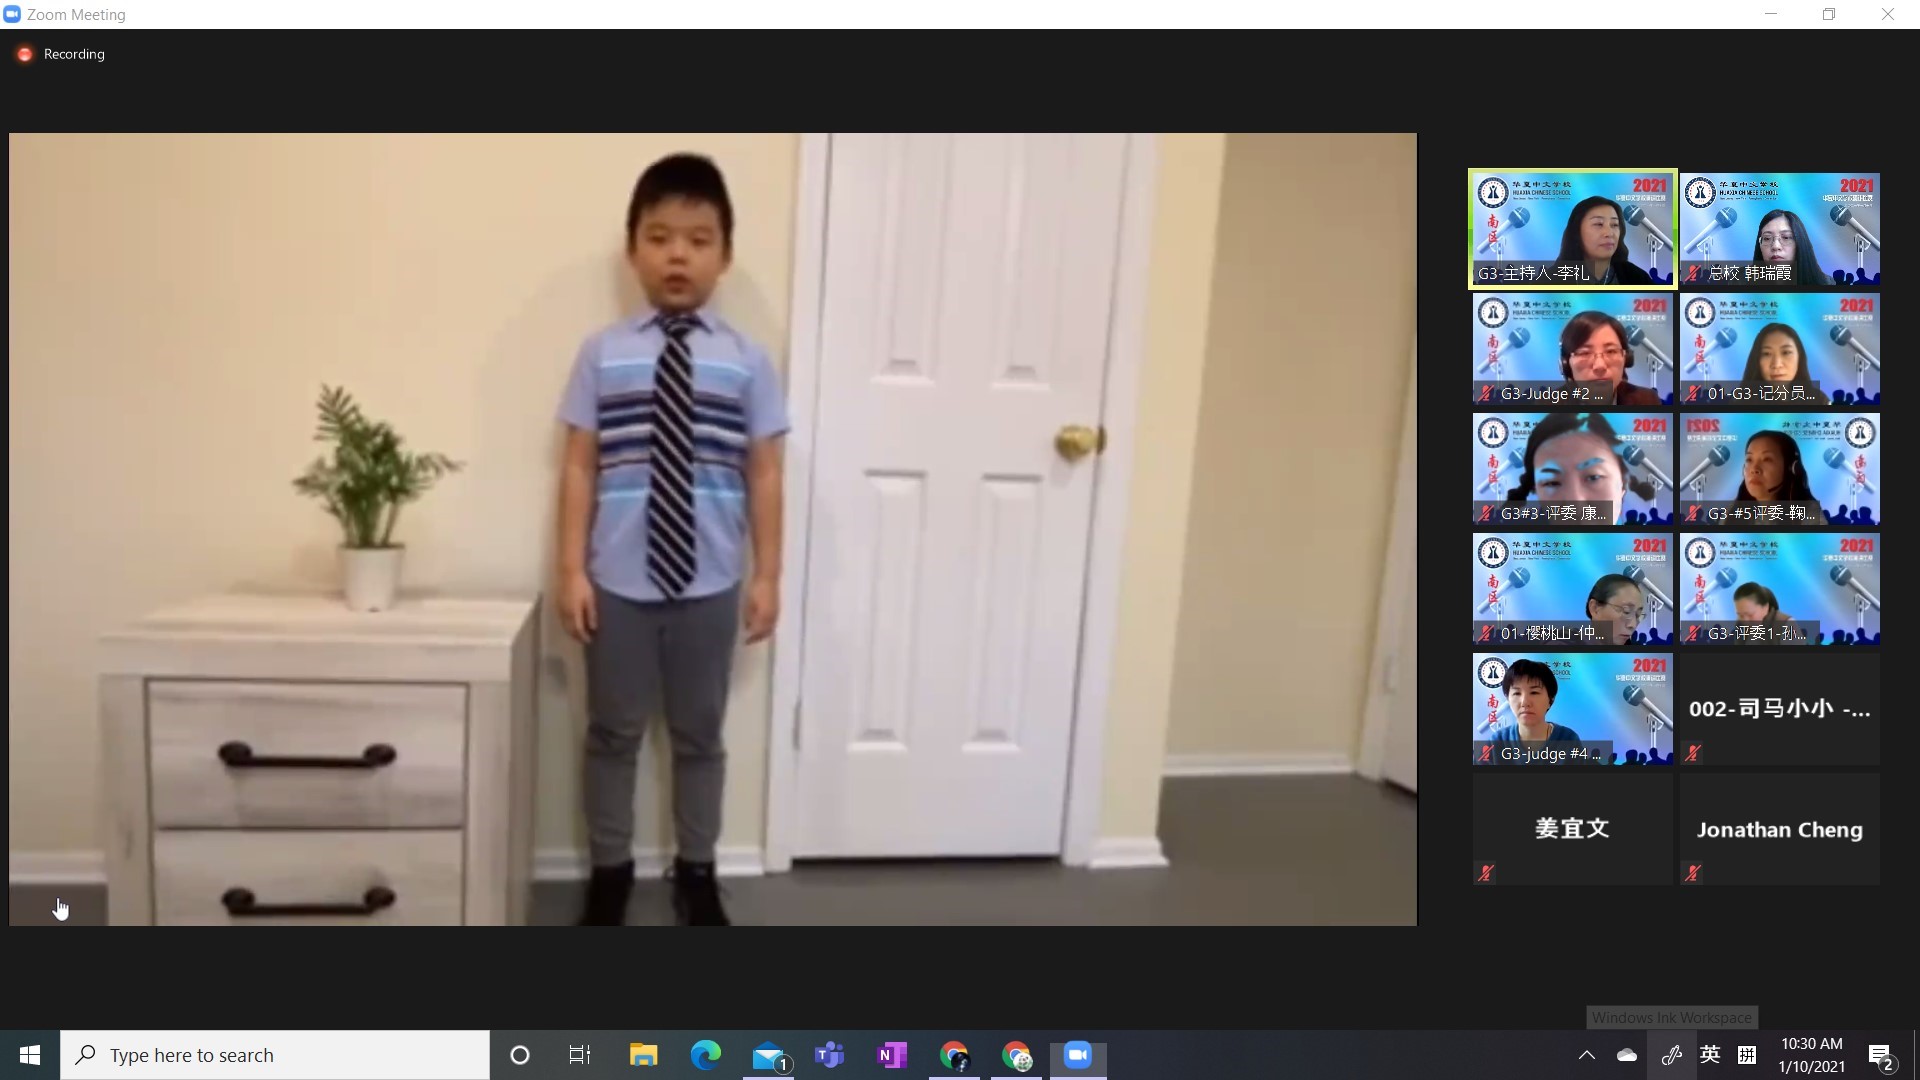Click the Recording indicator icon
Screen dimensions: 1920x1080
coord(25,54)
